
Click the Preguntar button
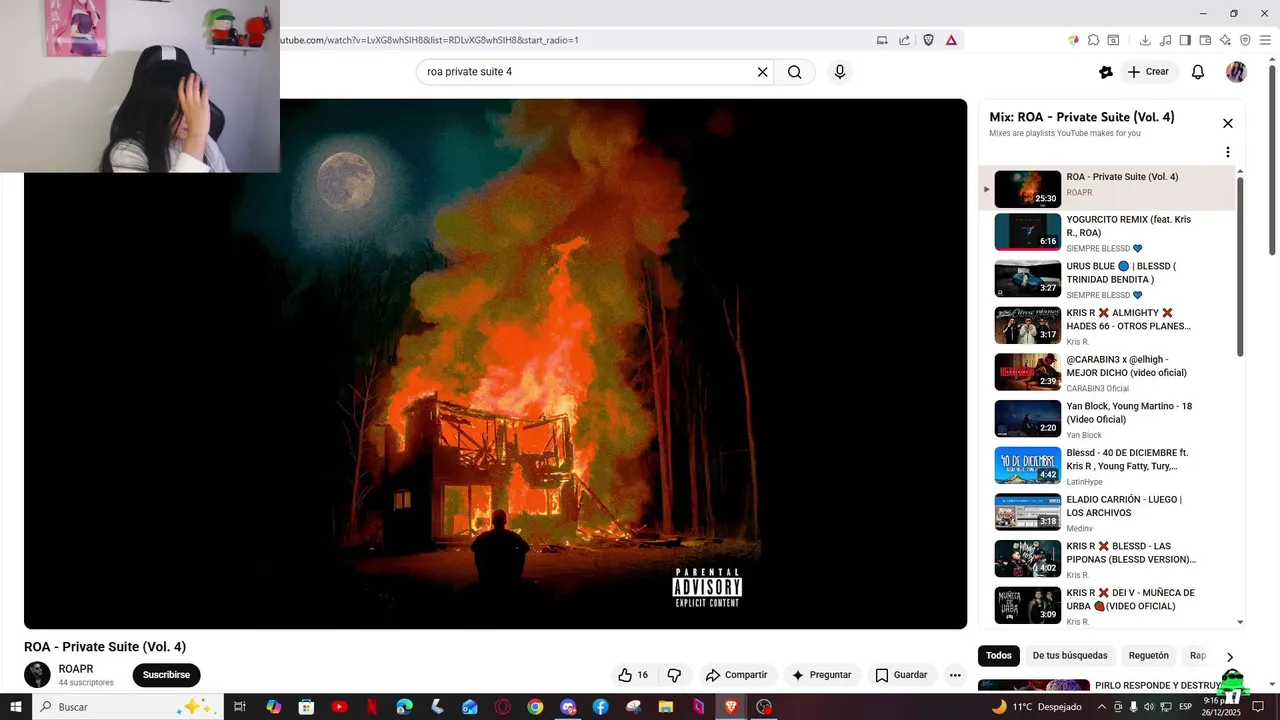coord(822,675)
